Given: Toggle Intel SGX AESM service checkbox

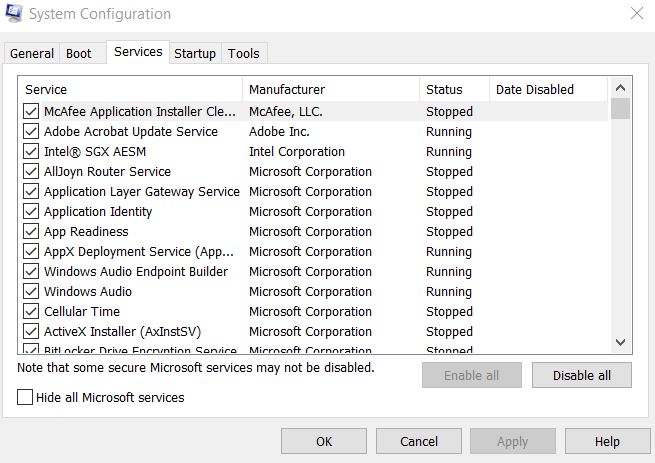Looking at the screenshot, I should click(x=31, y=152).
